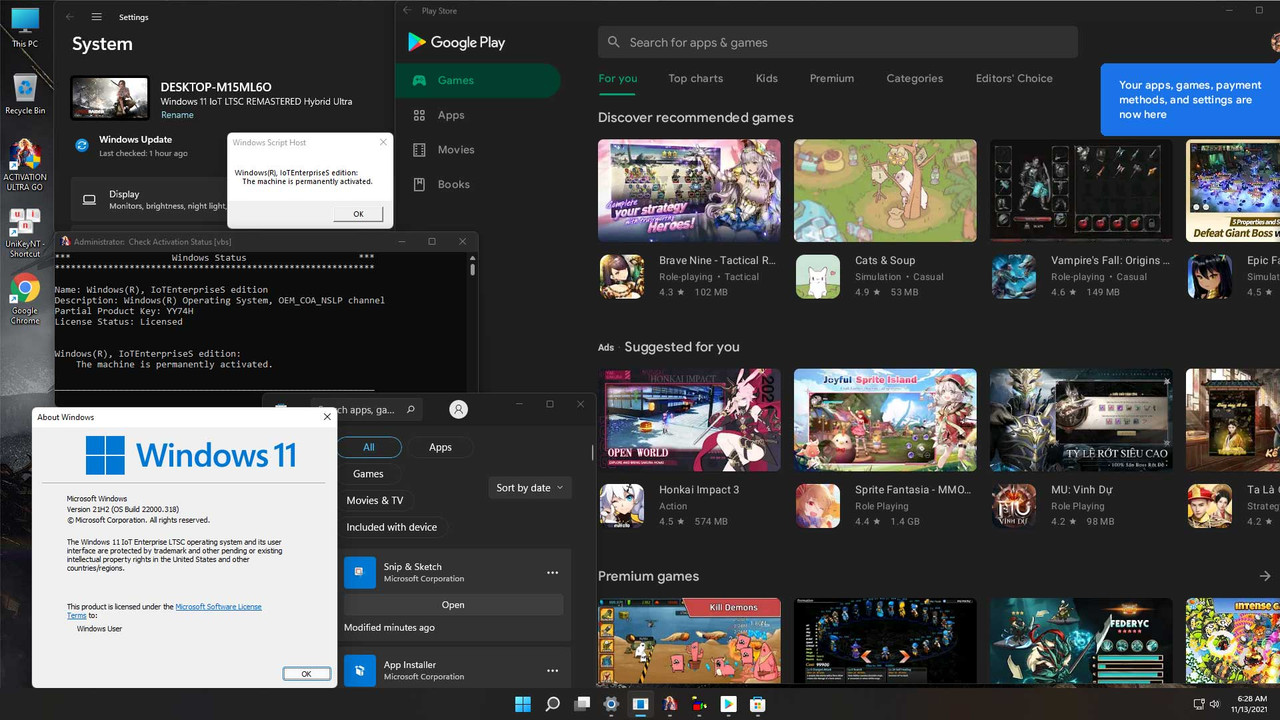Expand Premium games with the arrow

(x=1264, y=576)
